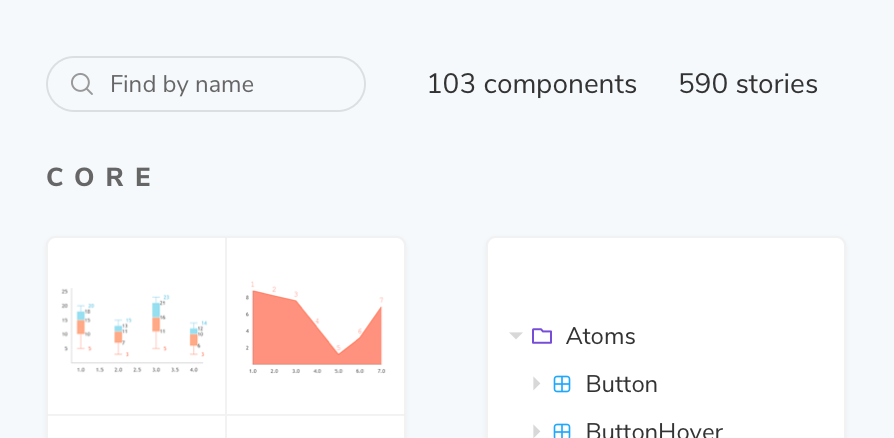Click the blue Button component grid icon
Screen dimensions: 894x438
pyautogui.click(x=562, y=384)
